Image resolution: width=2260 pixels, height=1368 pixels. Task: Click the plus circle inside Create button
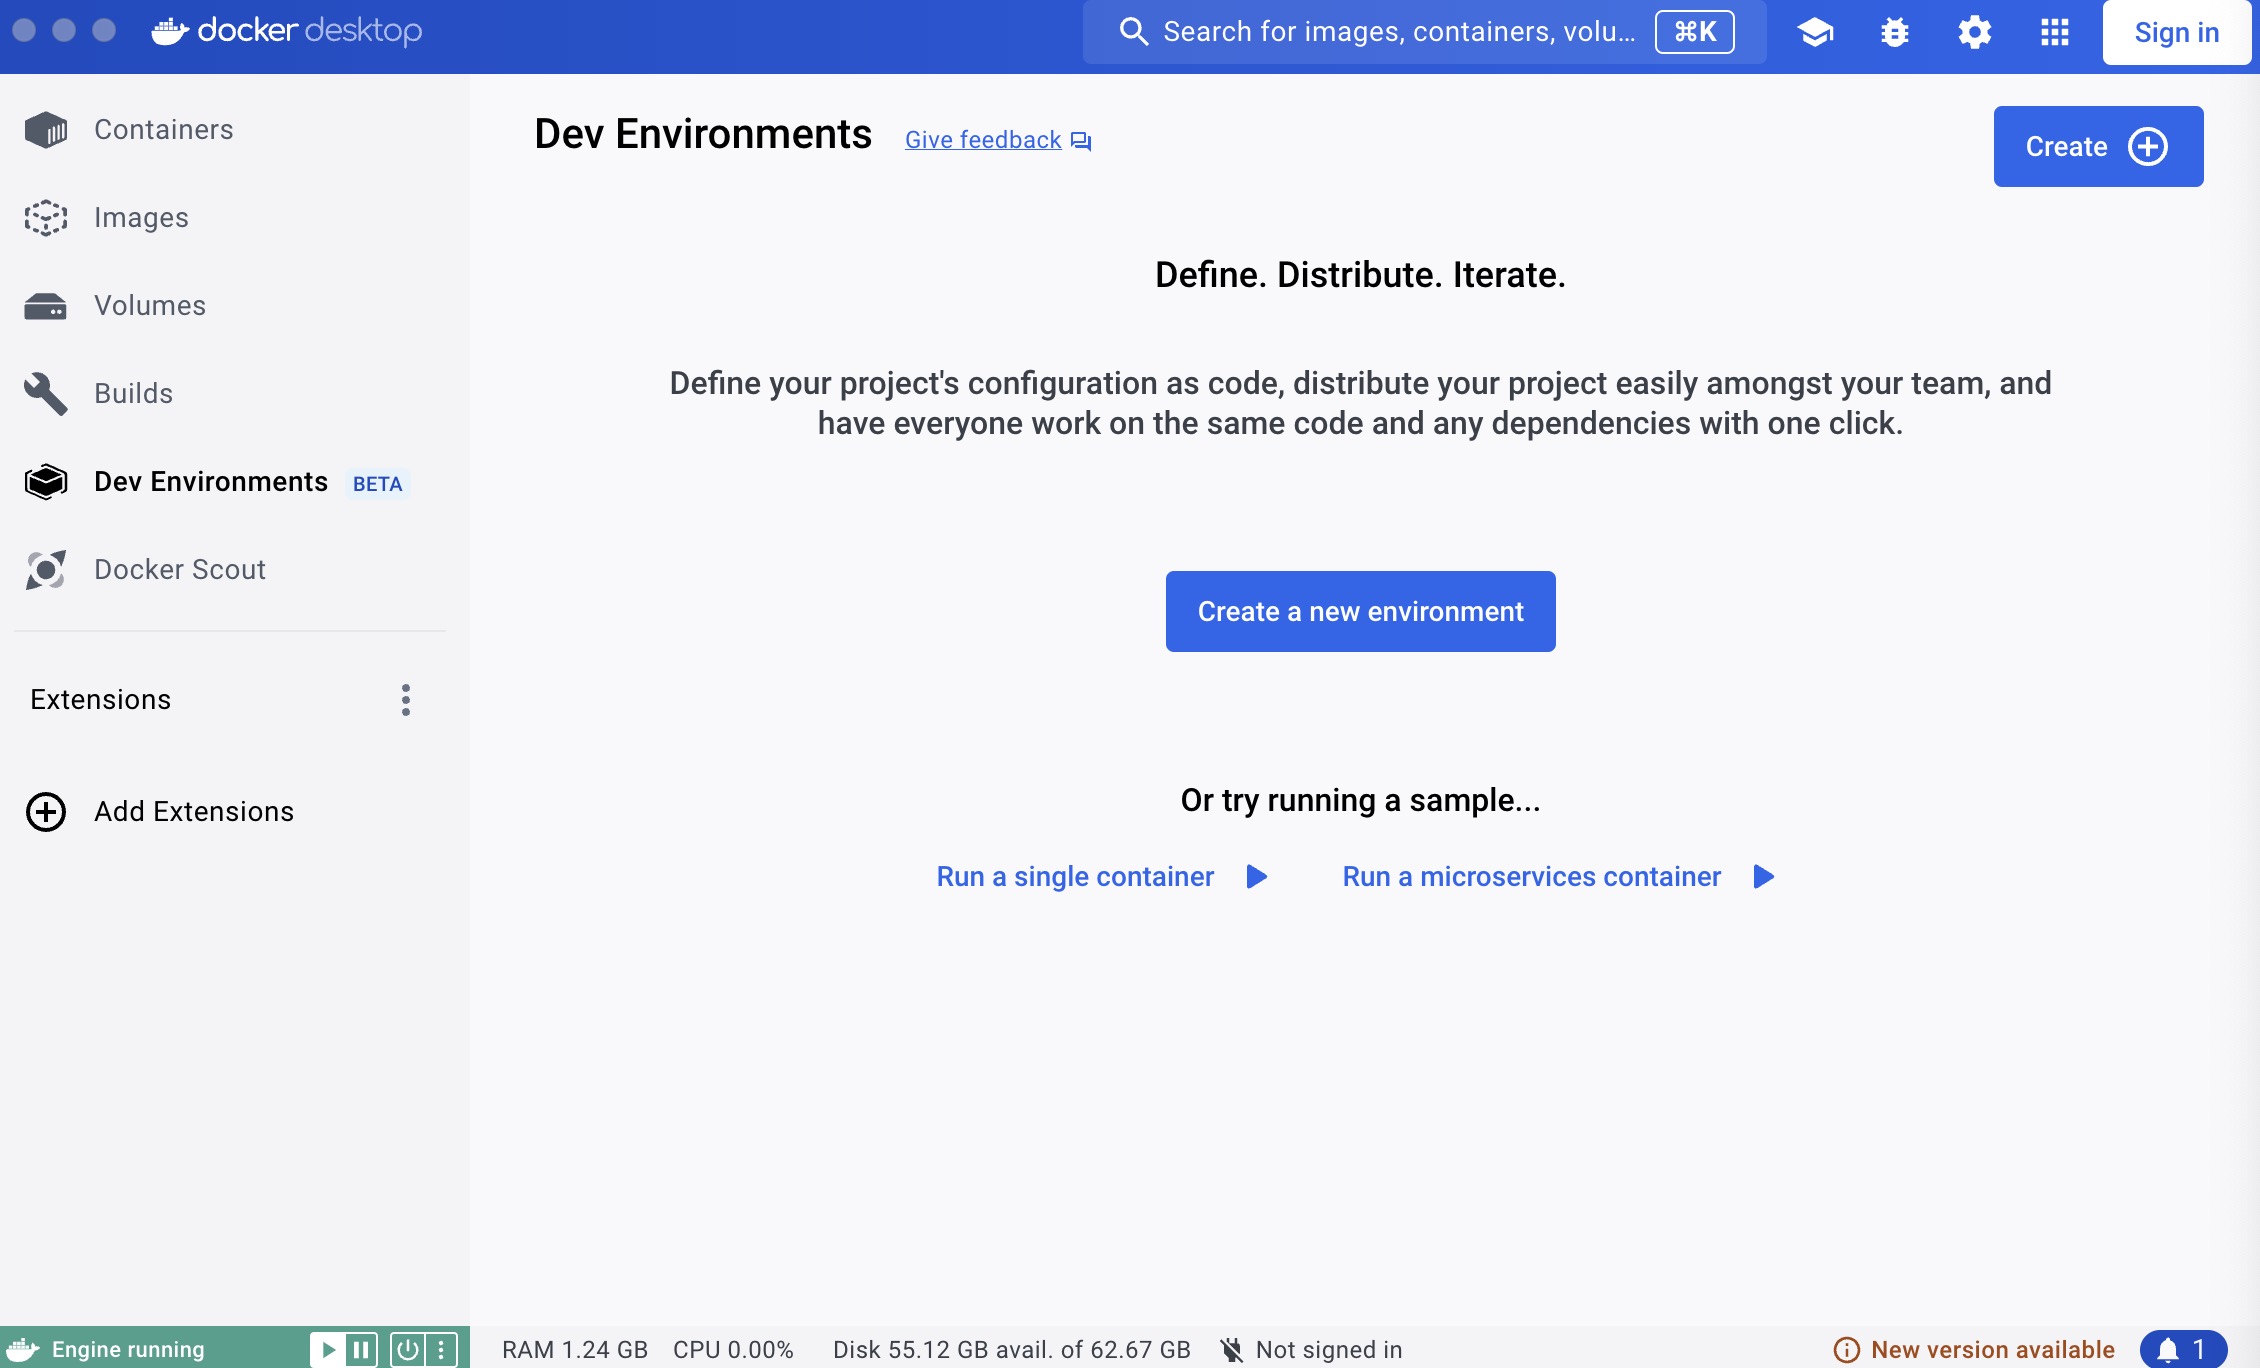coord(2148,147)
